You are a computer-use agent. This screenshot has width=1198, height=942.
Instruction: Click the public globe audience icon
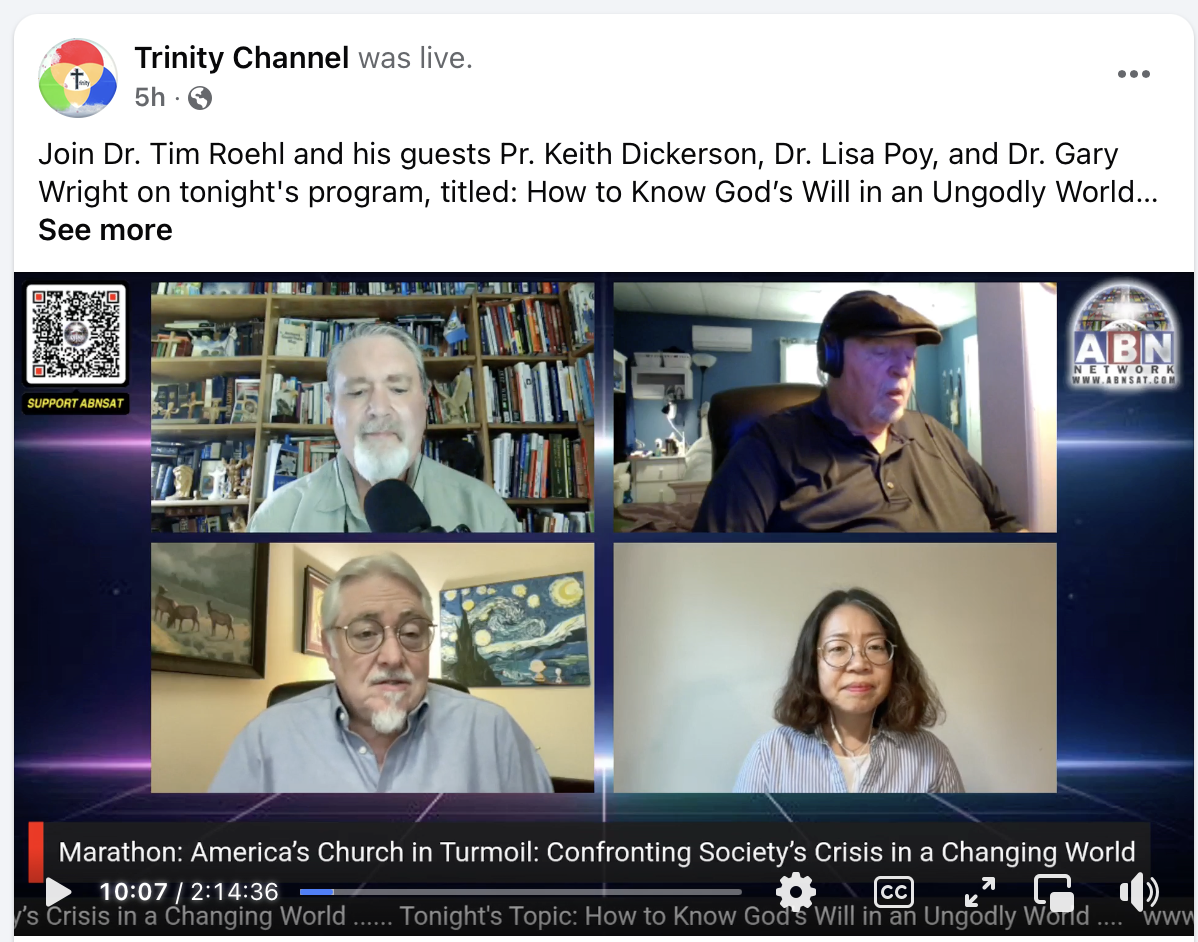click(x=200, y=98)
